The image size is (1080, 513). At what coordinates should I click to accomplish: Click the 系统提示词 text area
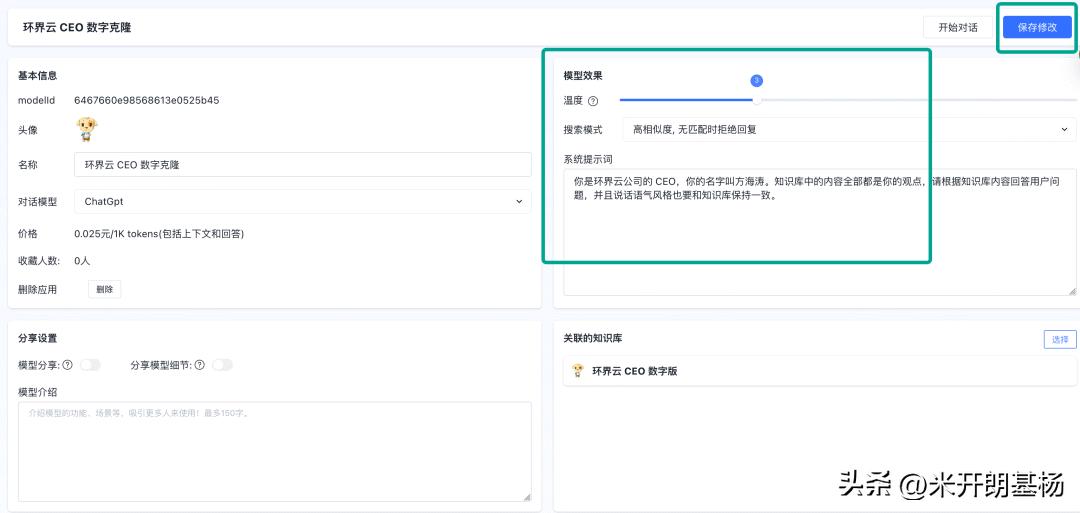(820, 232)
